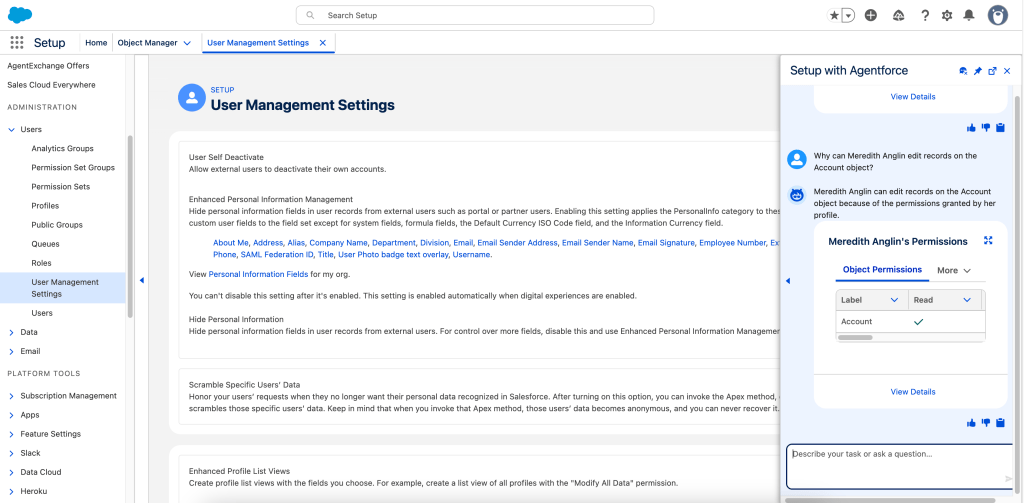Open Profiles in sidebar
Image resolution: width=1024 pixels, height=503 pixels.
click(45, 206)
